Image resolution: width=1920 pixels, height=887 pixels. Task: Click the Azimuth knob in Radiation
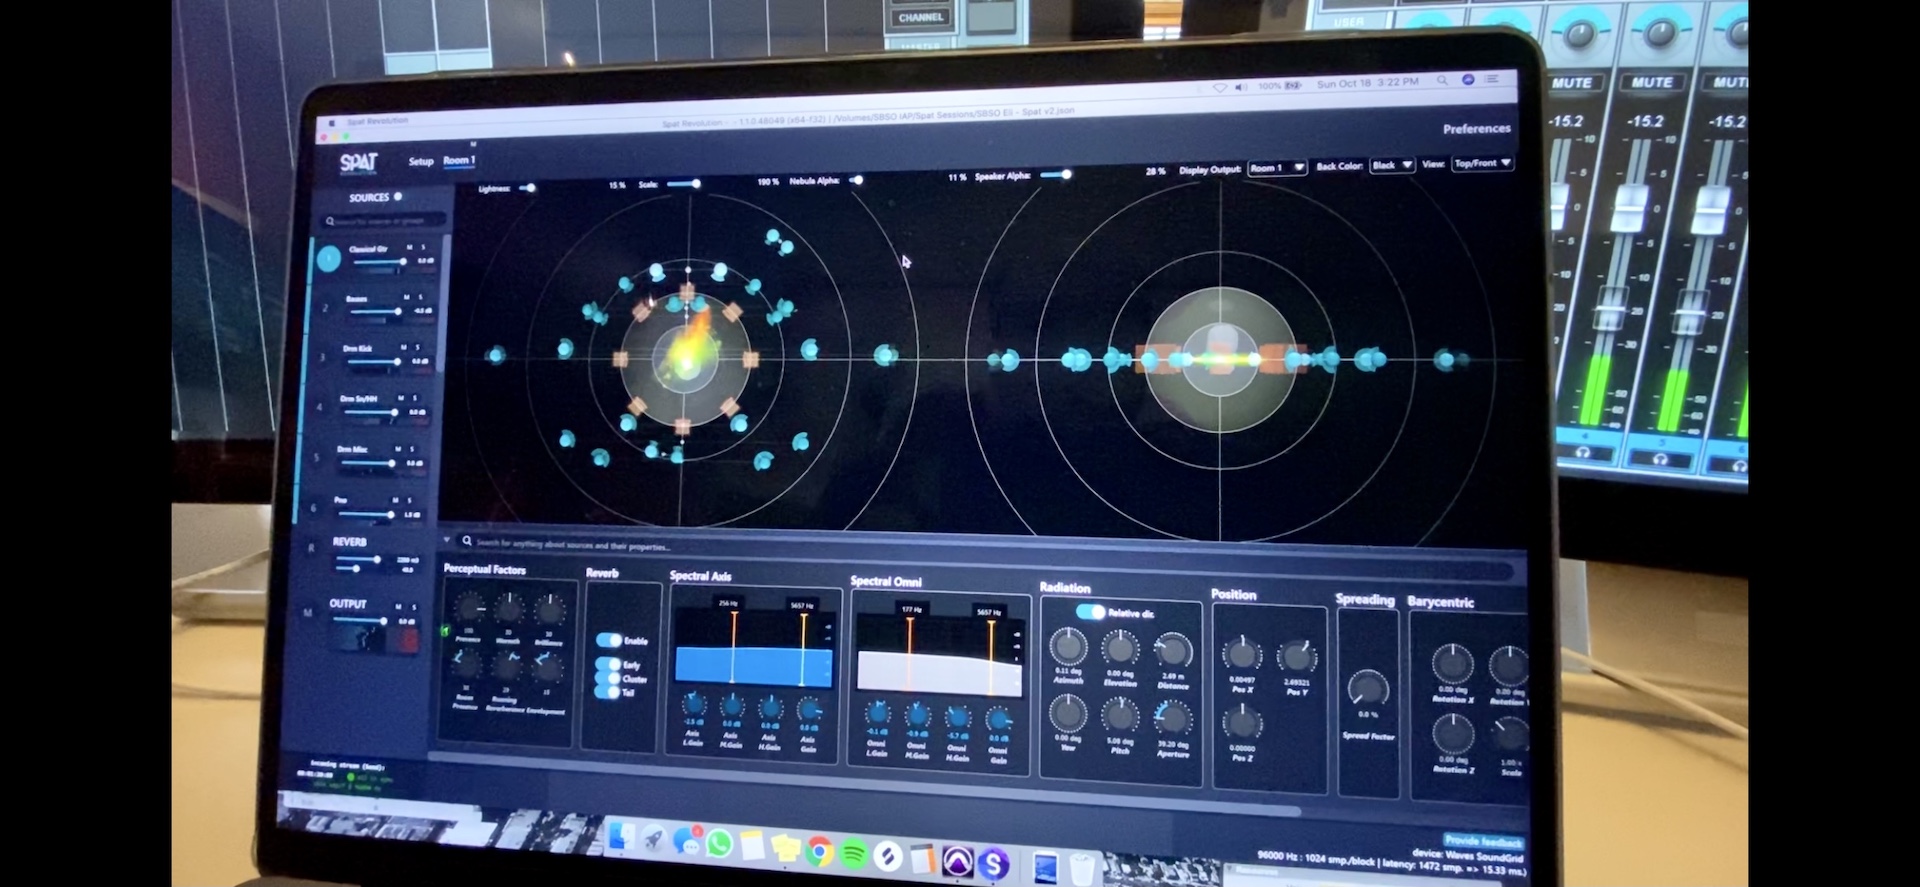pyautogui.click(x=1068, y=647)
